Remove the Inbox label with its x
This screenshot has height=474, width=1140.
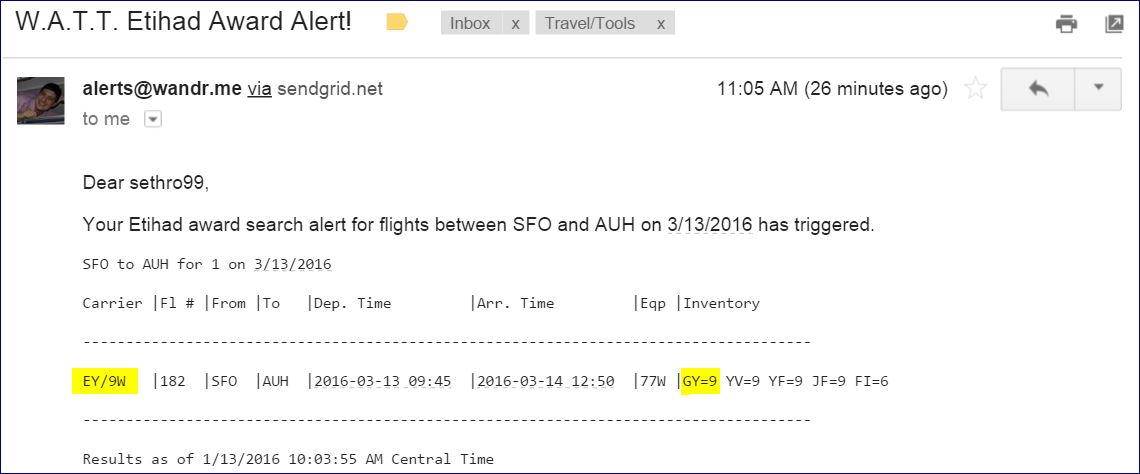(515, 24)
